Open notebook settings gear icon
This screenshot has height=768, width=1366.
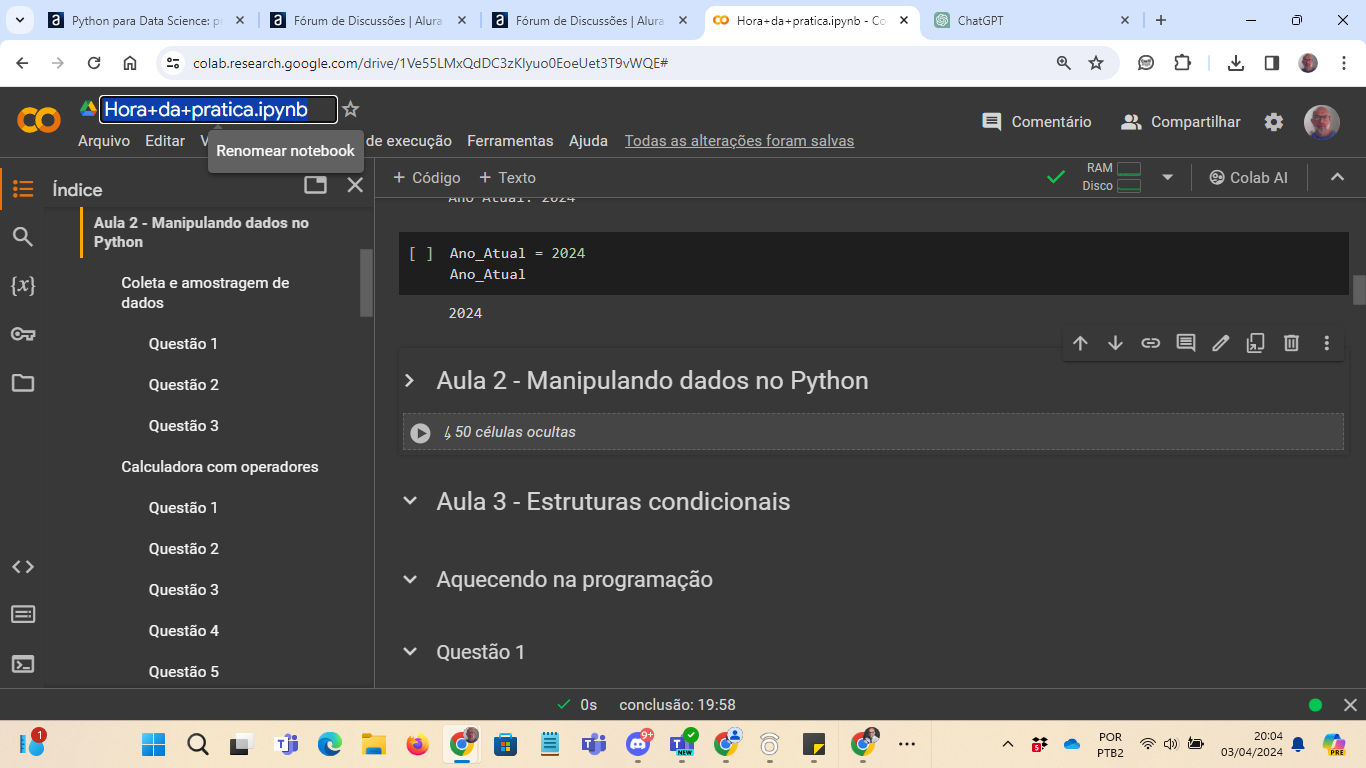point(1273,122)
